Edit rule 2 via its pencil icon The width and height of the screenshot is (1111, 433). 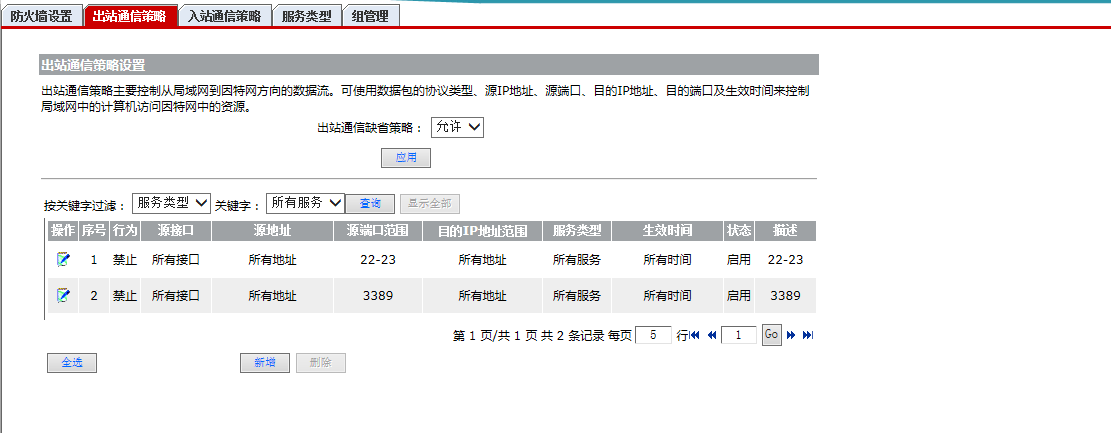click(64, 296)
